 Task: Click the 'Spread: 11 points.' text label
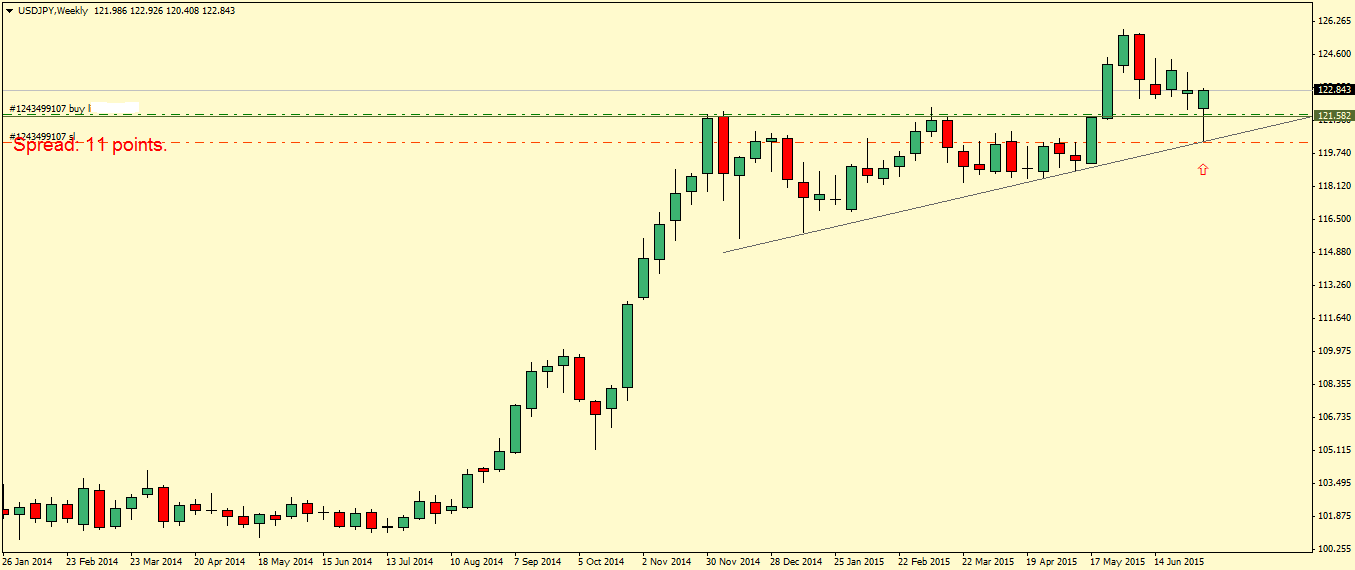(x=89, y=145)
